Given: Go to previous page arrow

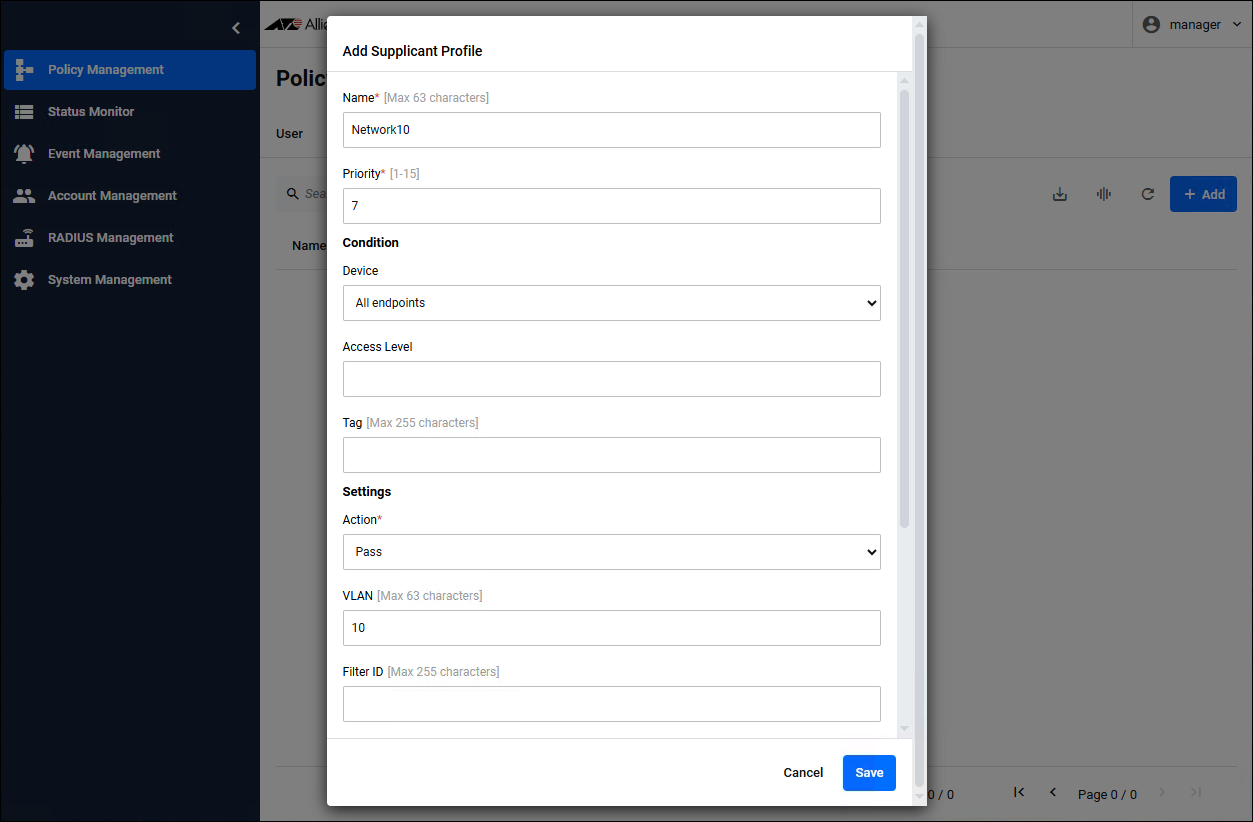Looking at the screenshot, I should coord(1053,792).
